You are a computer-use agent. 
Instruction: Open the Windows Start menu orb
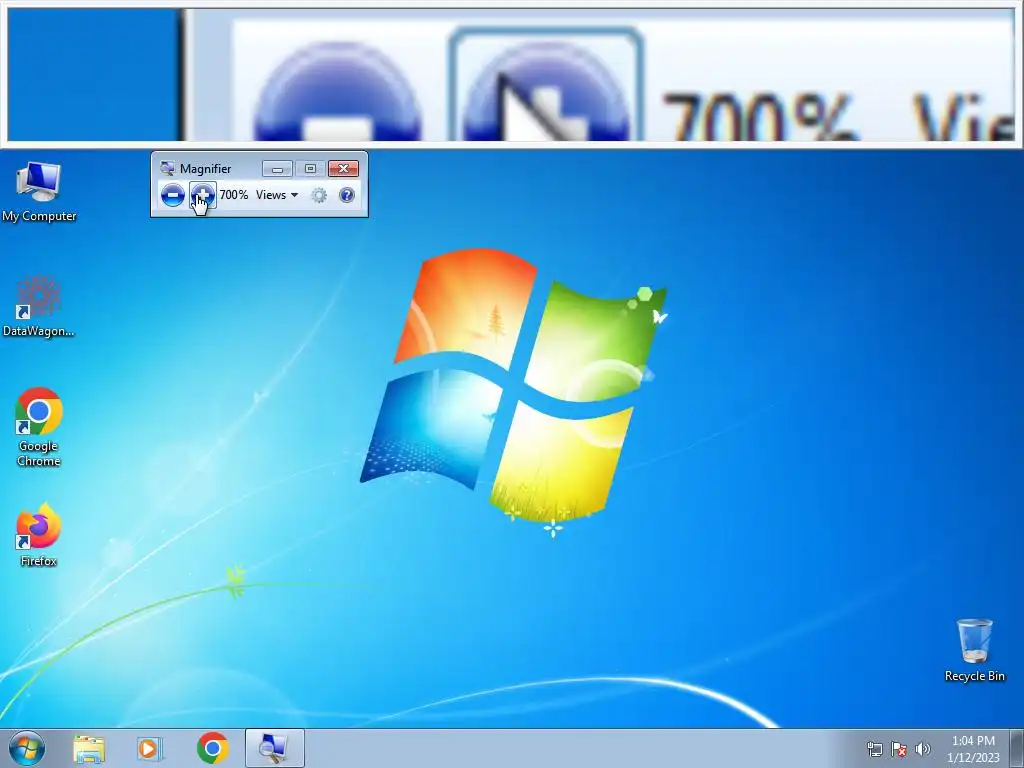27,748
